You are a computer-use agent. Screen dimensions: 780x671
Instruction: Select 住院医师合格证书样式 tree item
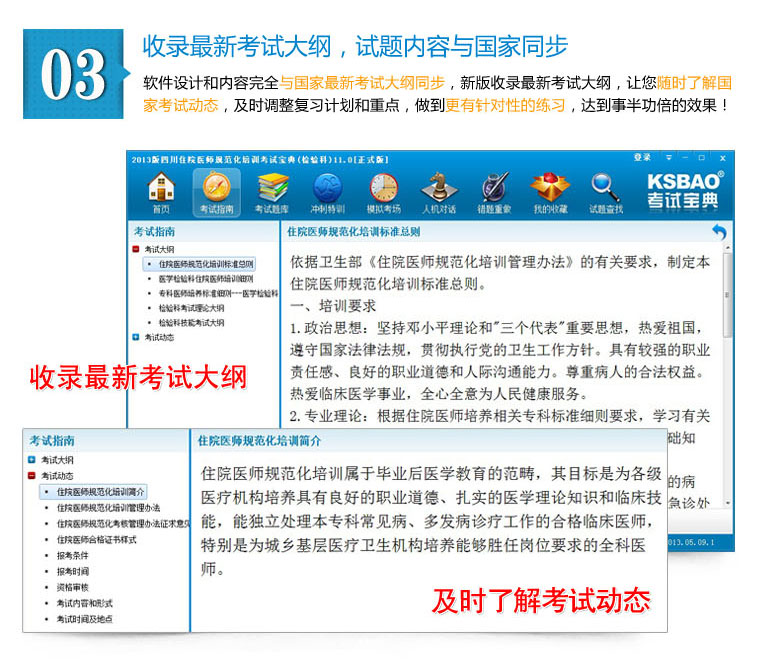click(x=96, y=540)
